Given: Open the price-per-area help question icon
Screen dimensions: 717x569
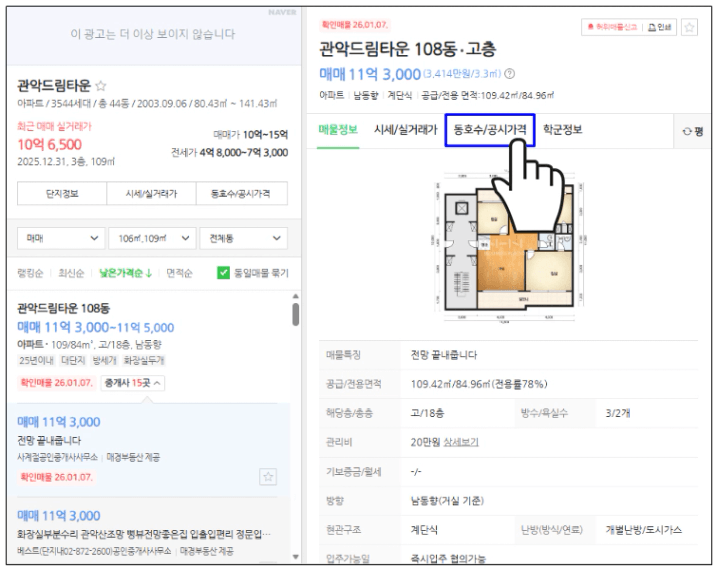Looking at the screenshot, I should pyautogui.click(x=509, y=74).
